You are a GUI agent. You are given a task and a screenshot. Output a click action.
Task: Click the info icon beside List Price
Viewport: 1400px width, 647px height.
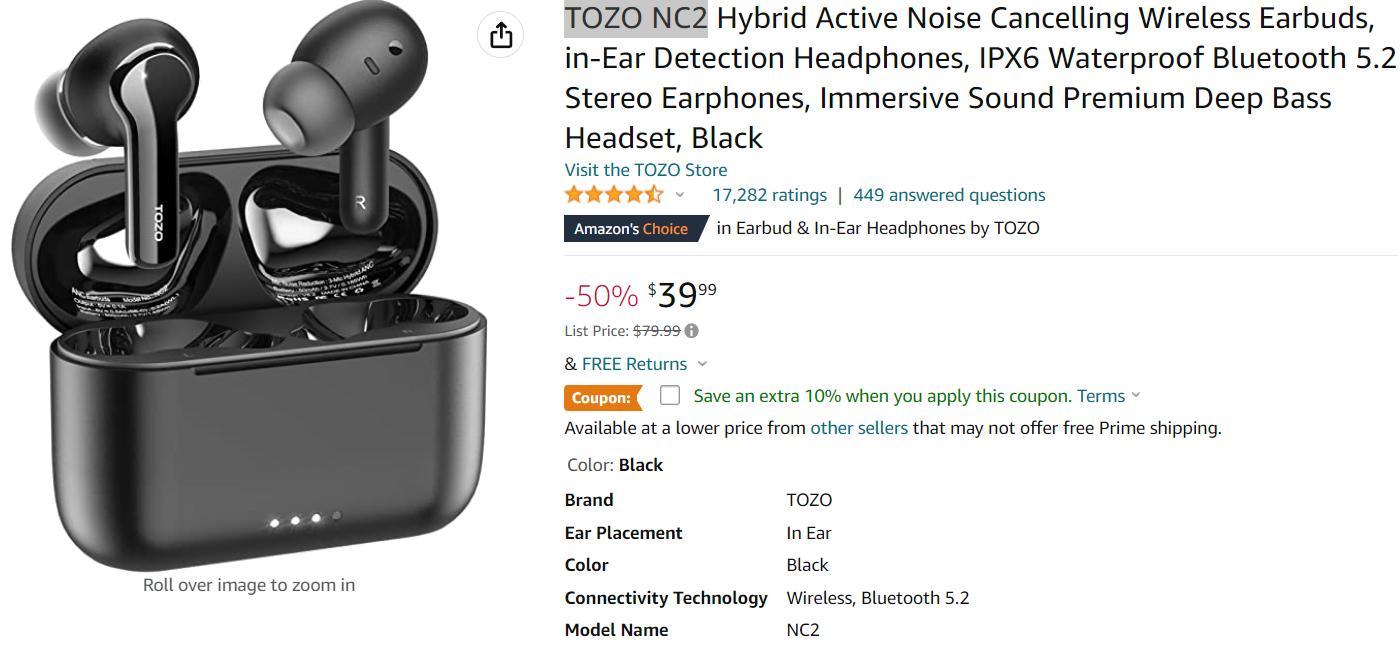692,331
